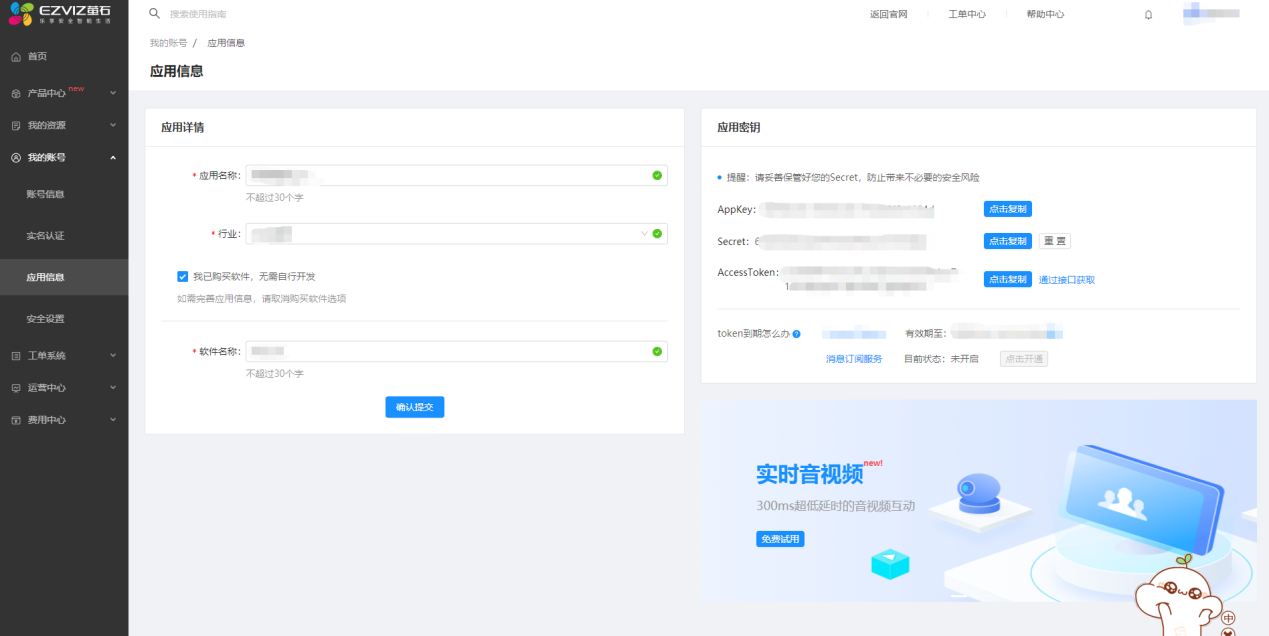The height and width of the screenshot is (636, 1269).
Task: Expand 我的资源 sidebar menu
Action: coord(112,125)
